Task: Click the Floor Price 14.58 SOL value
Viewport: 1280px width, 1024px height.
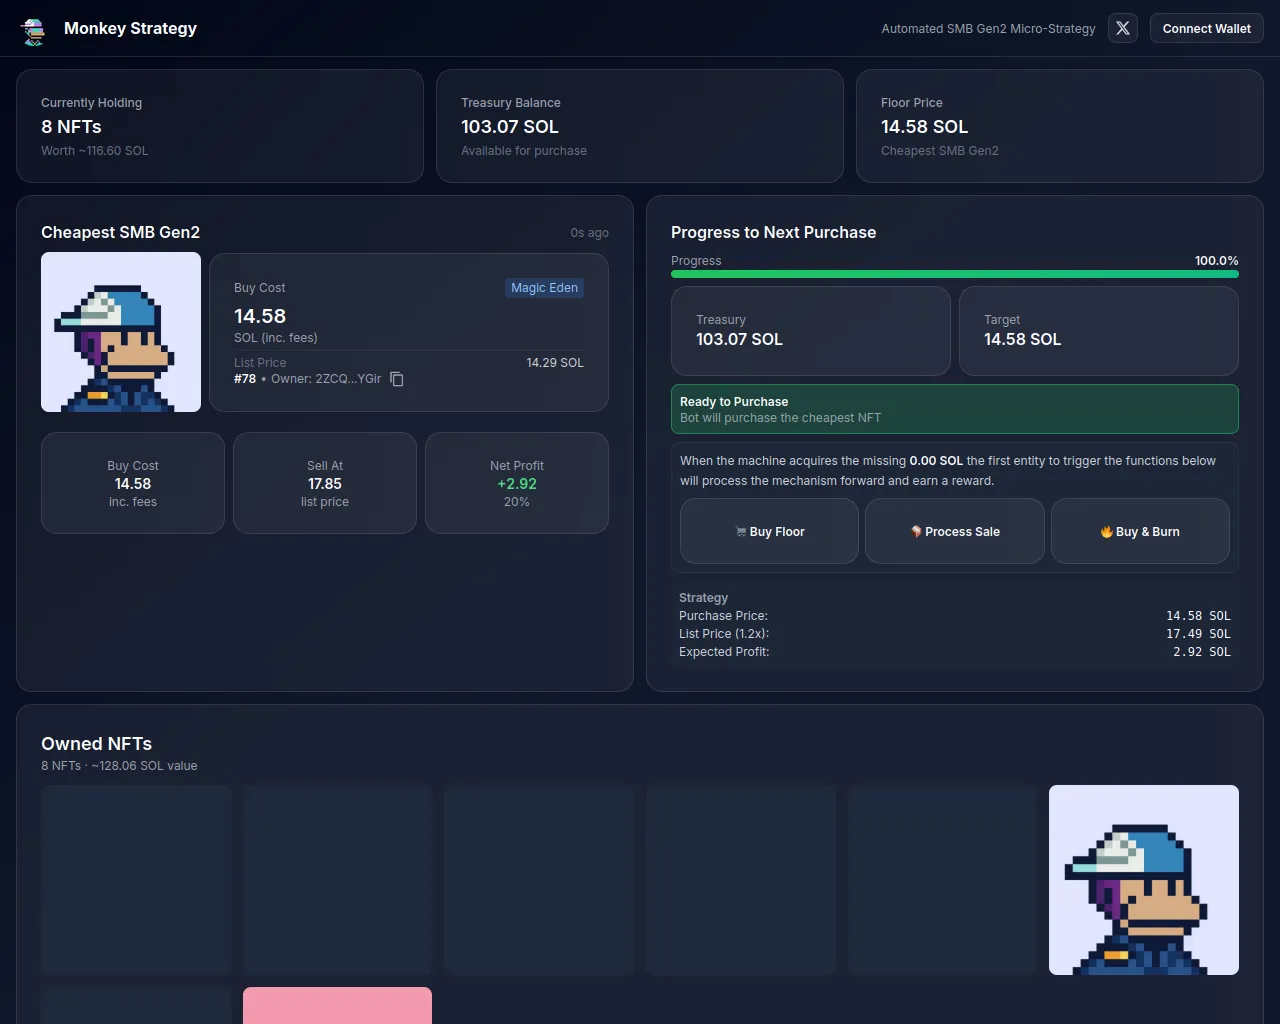Action: click(x=924, y=127)
